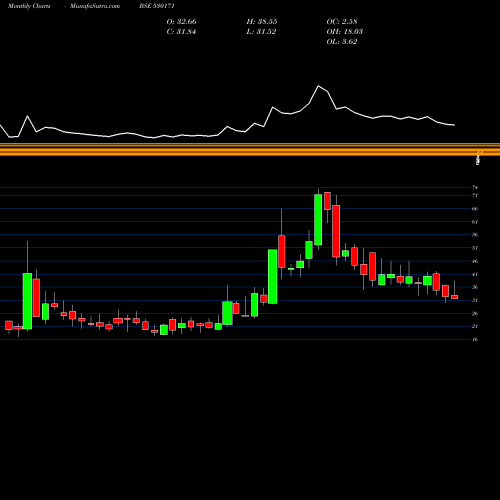The width and height of the screenshot is (500, 500).
Task: Click the price axis label '26'
Action: (475, 313)
